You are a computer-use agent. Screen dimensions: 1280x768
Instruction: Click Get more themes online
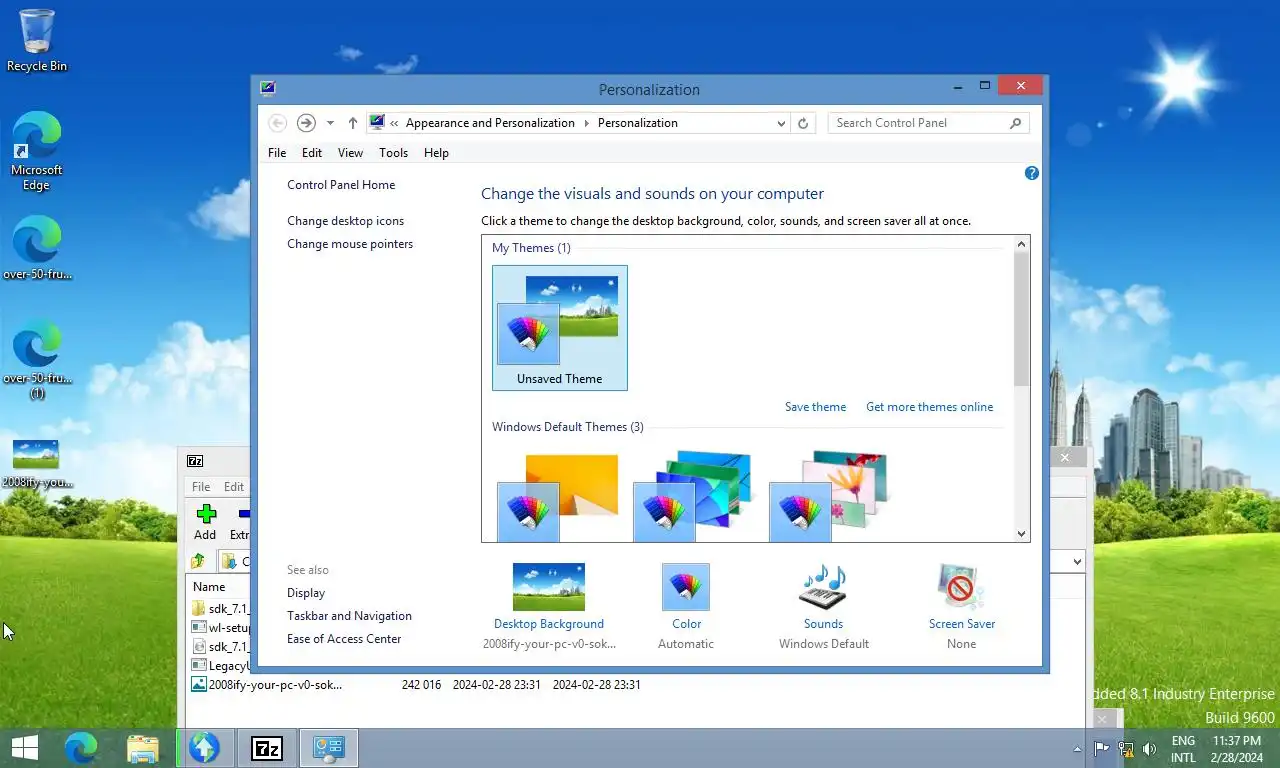(x=930, y=407)
